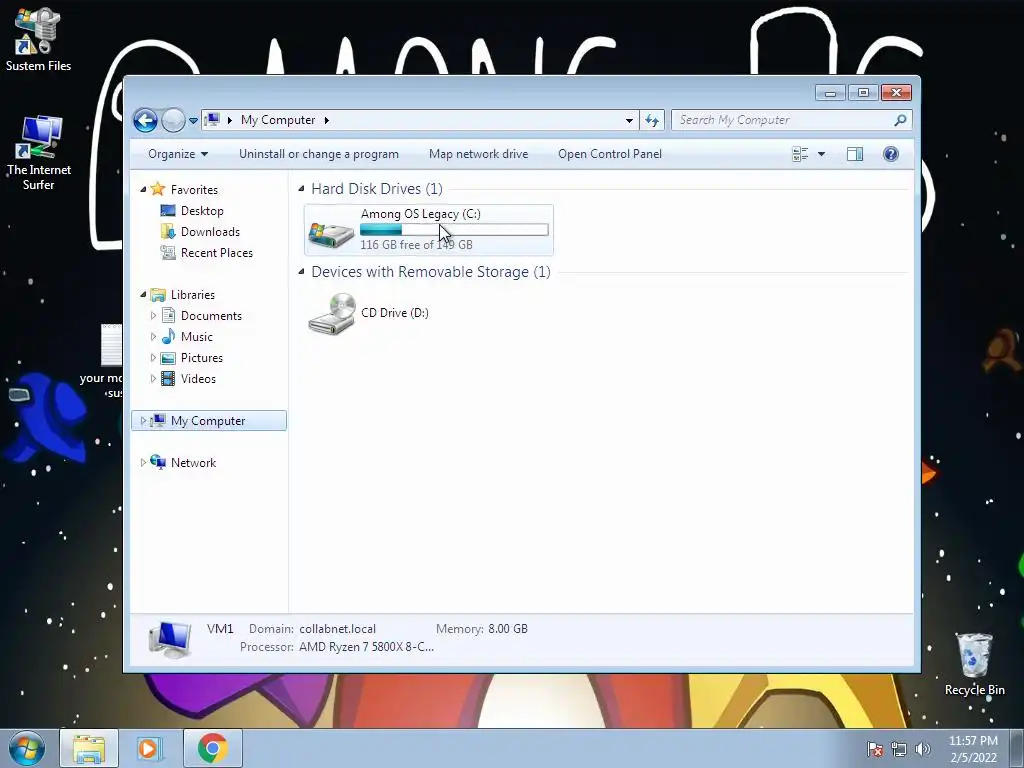Image resolution: width=1024 pixels, height=768 pixels.
Task: Show the preview pane
Action: click(x=855, y=154)
